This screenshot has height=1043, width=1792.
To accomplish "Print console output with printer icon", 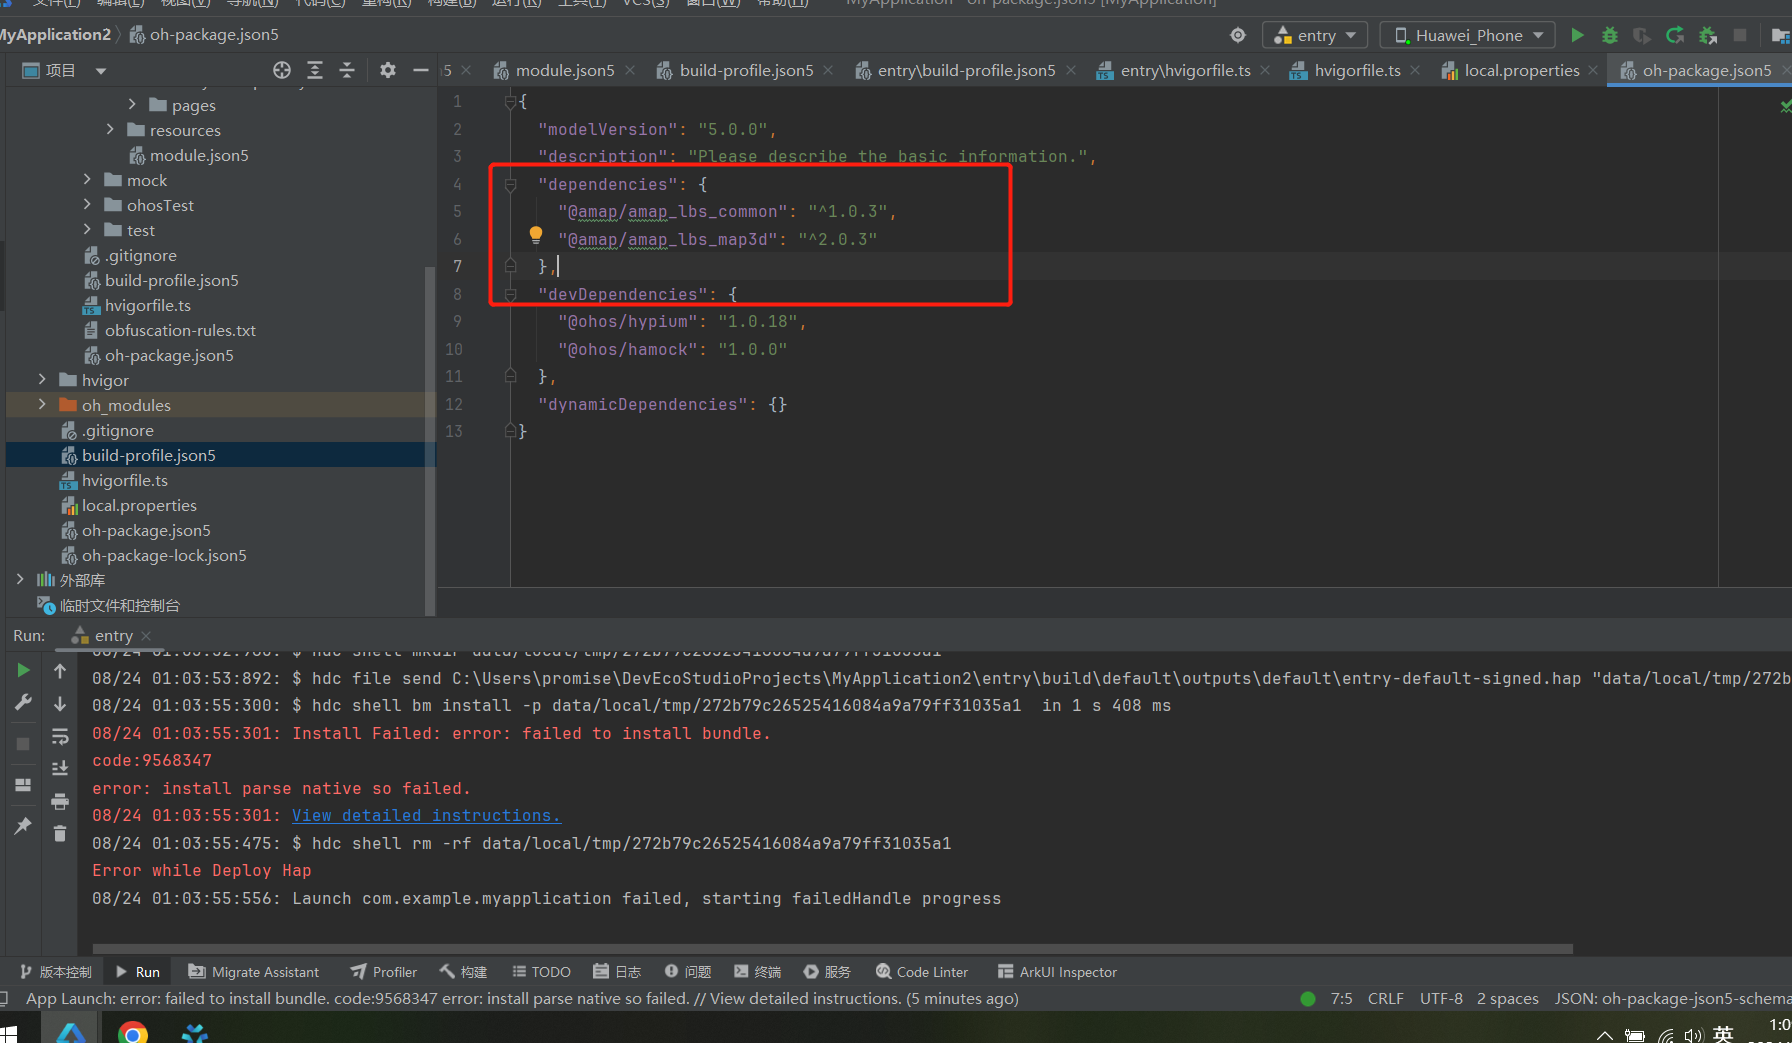I will [x=60, y=801].
